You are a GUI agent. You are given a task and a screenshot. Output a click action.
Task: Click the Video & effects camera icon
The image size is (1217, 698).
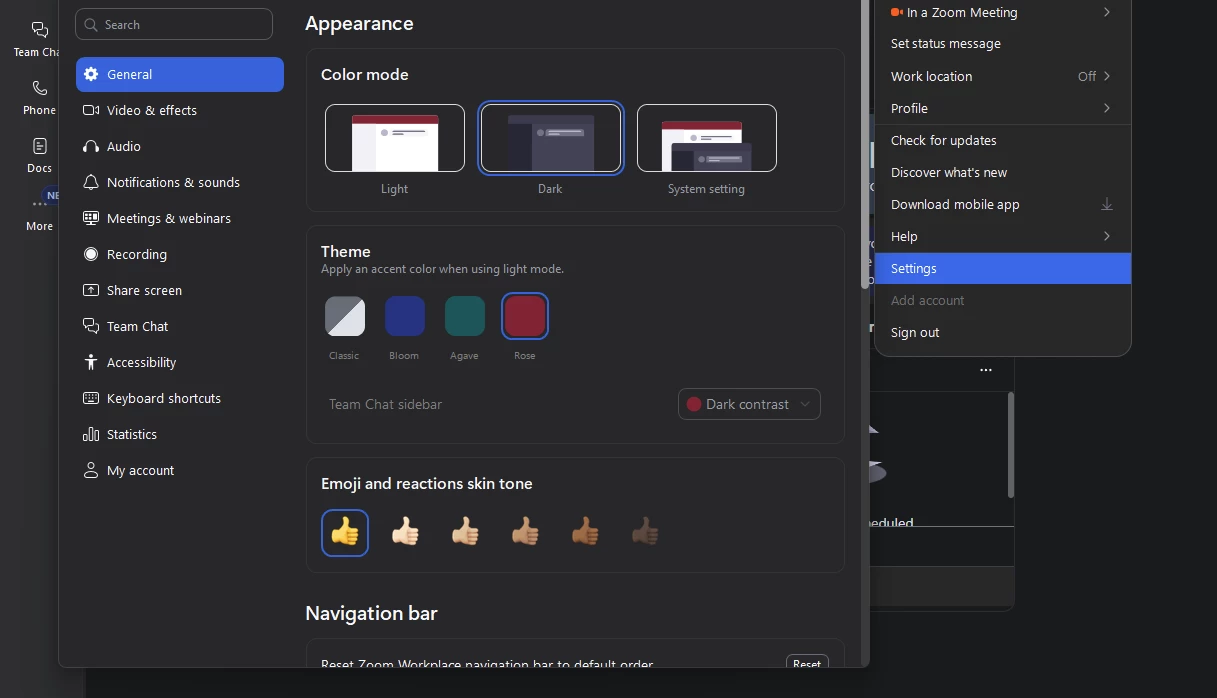click(x=91, y=110)
